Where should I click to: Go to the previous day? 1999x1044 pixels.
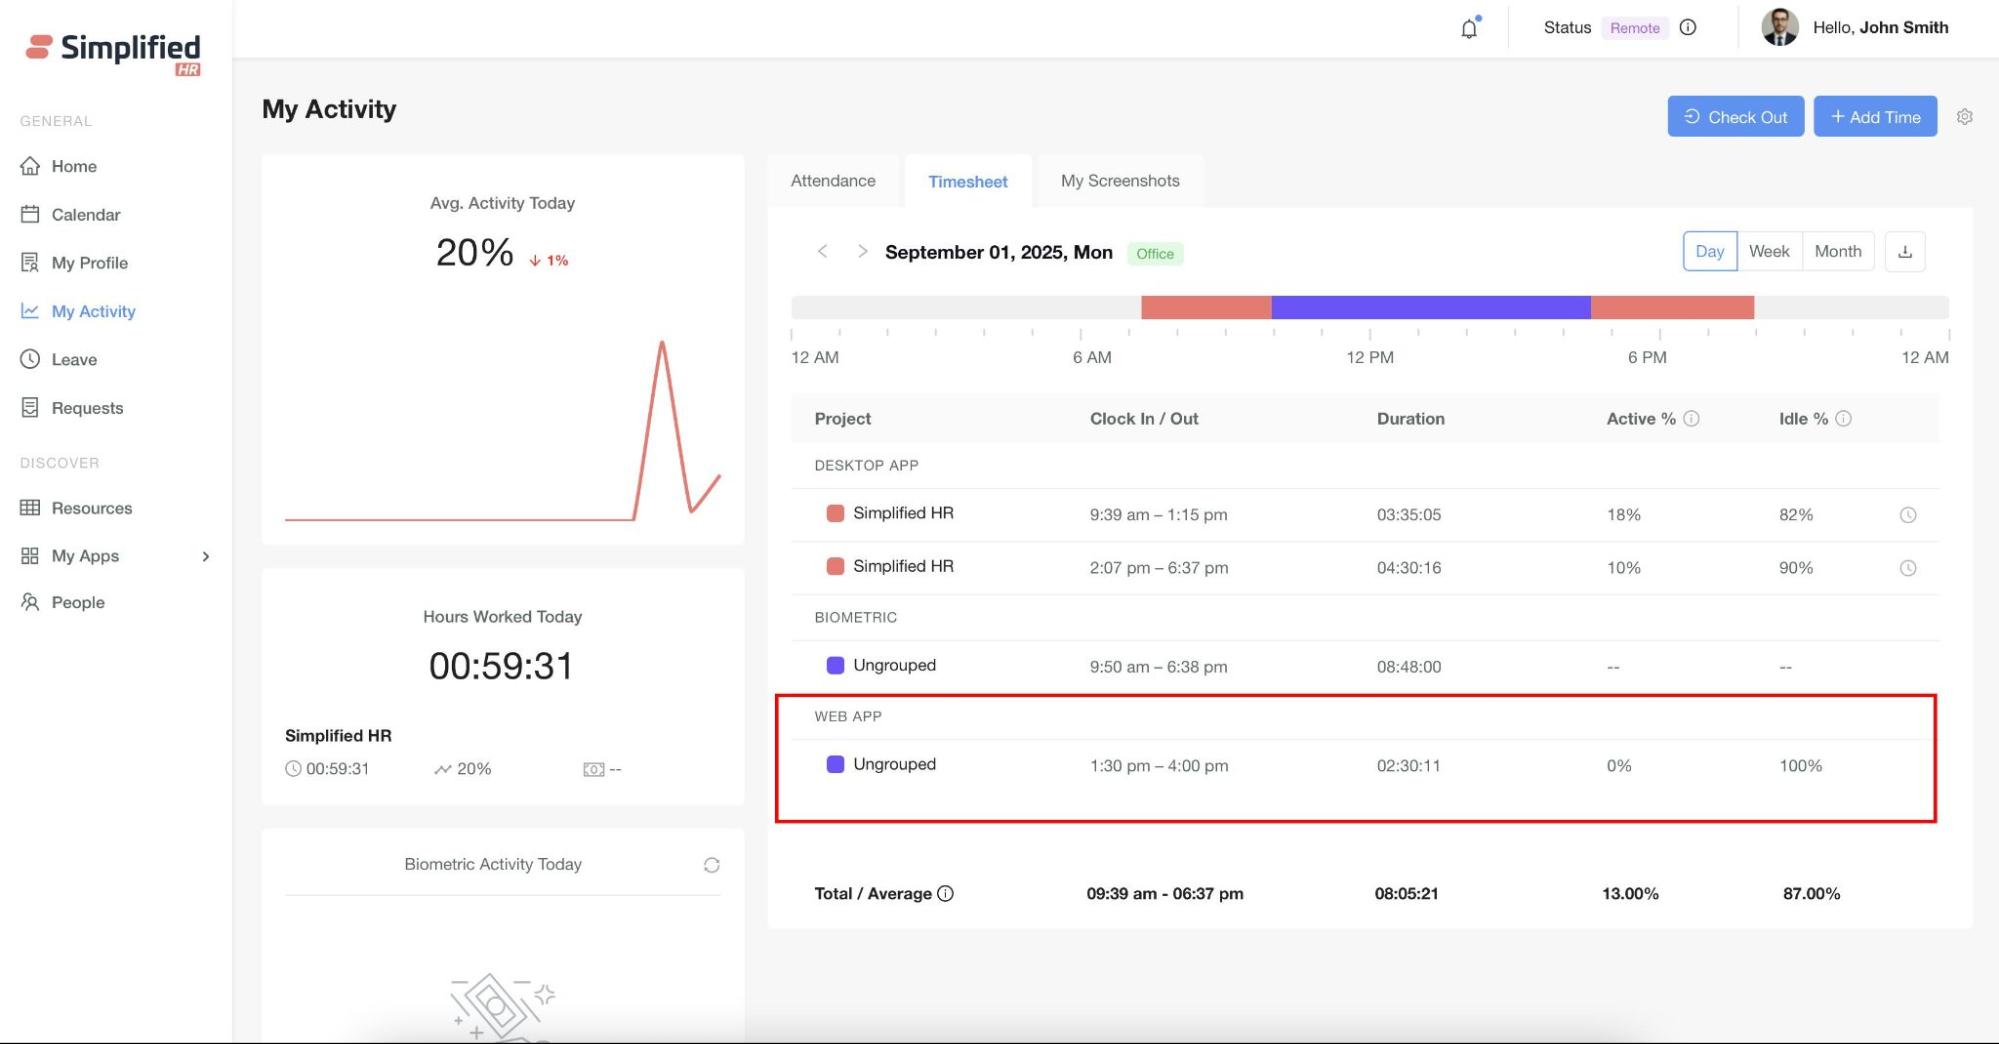[822, 252]
